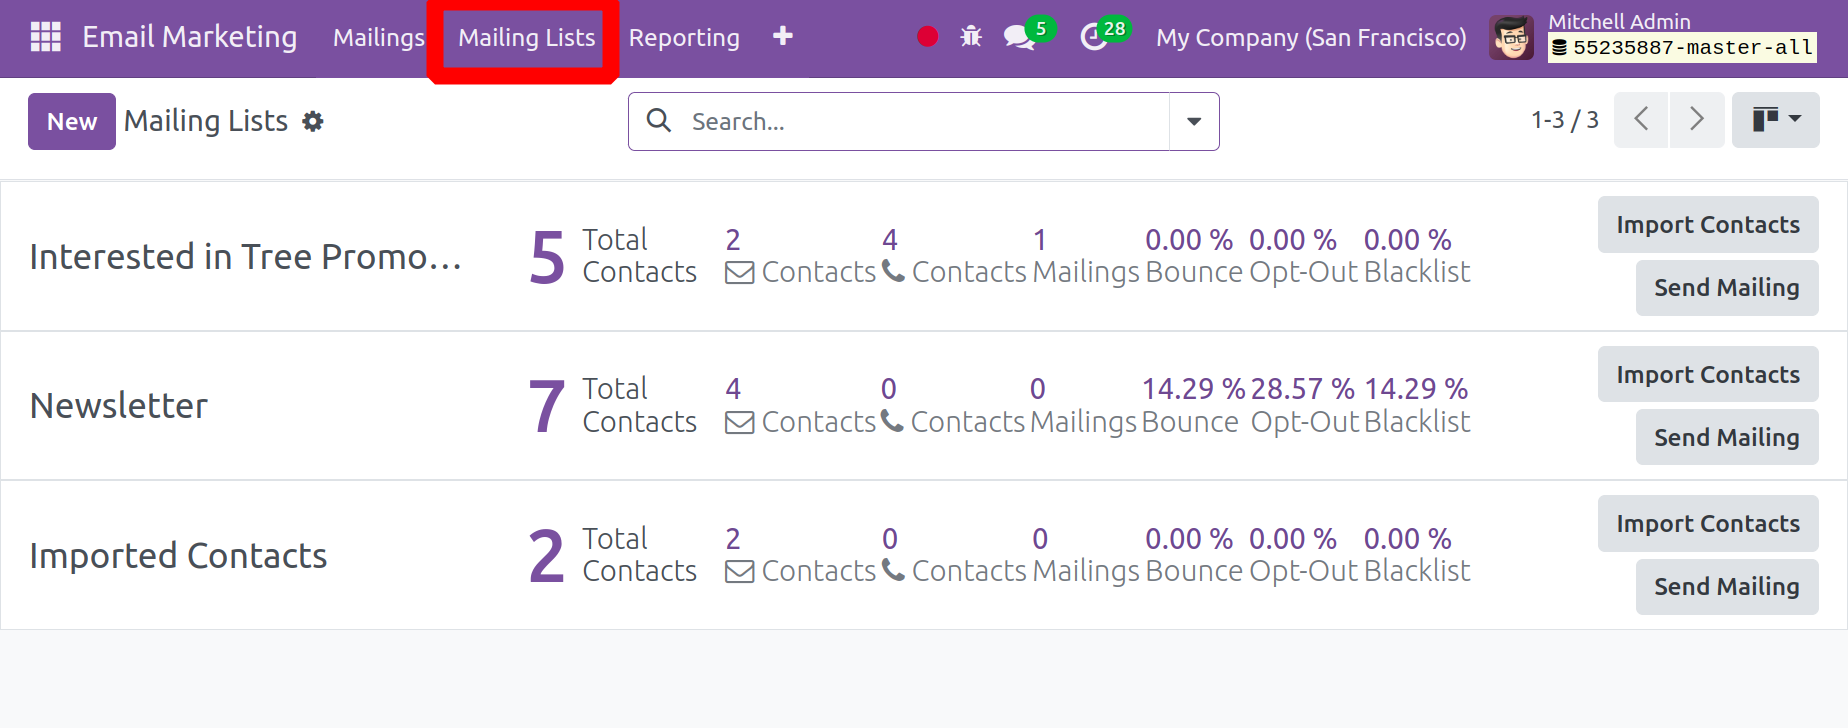Open the activities clock icon
This screenshot has width=1848, height=728.
click(x=1094, y=37)
